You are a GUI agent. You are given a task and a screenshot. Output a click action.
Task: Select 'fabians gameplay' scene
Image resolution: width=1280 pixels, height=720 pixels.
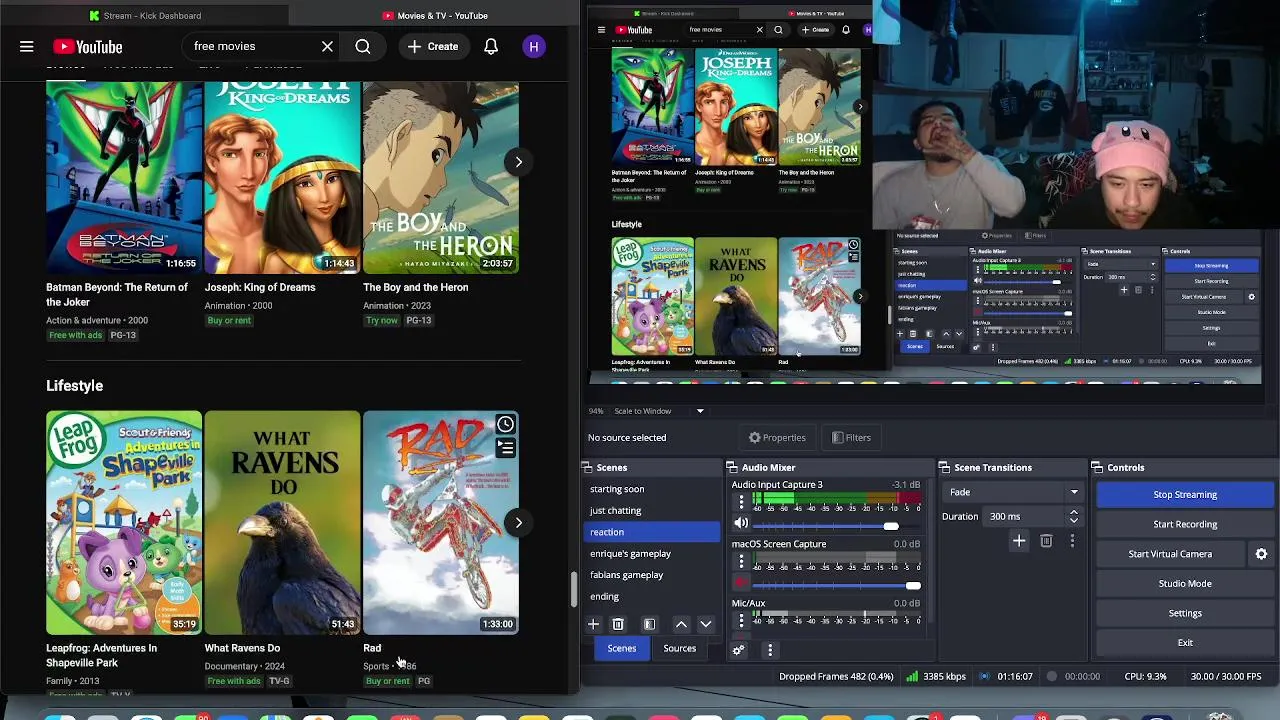(652, 575)
